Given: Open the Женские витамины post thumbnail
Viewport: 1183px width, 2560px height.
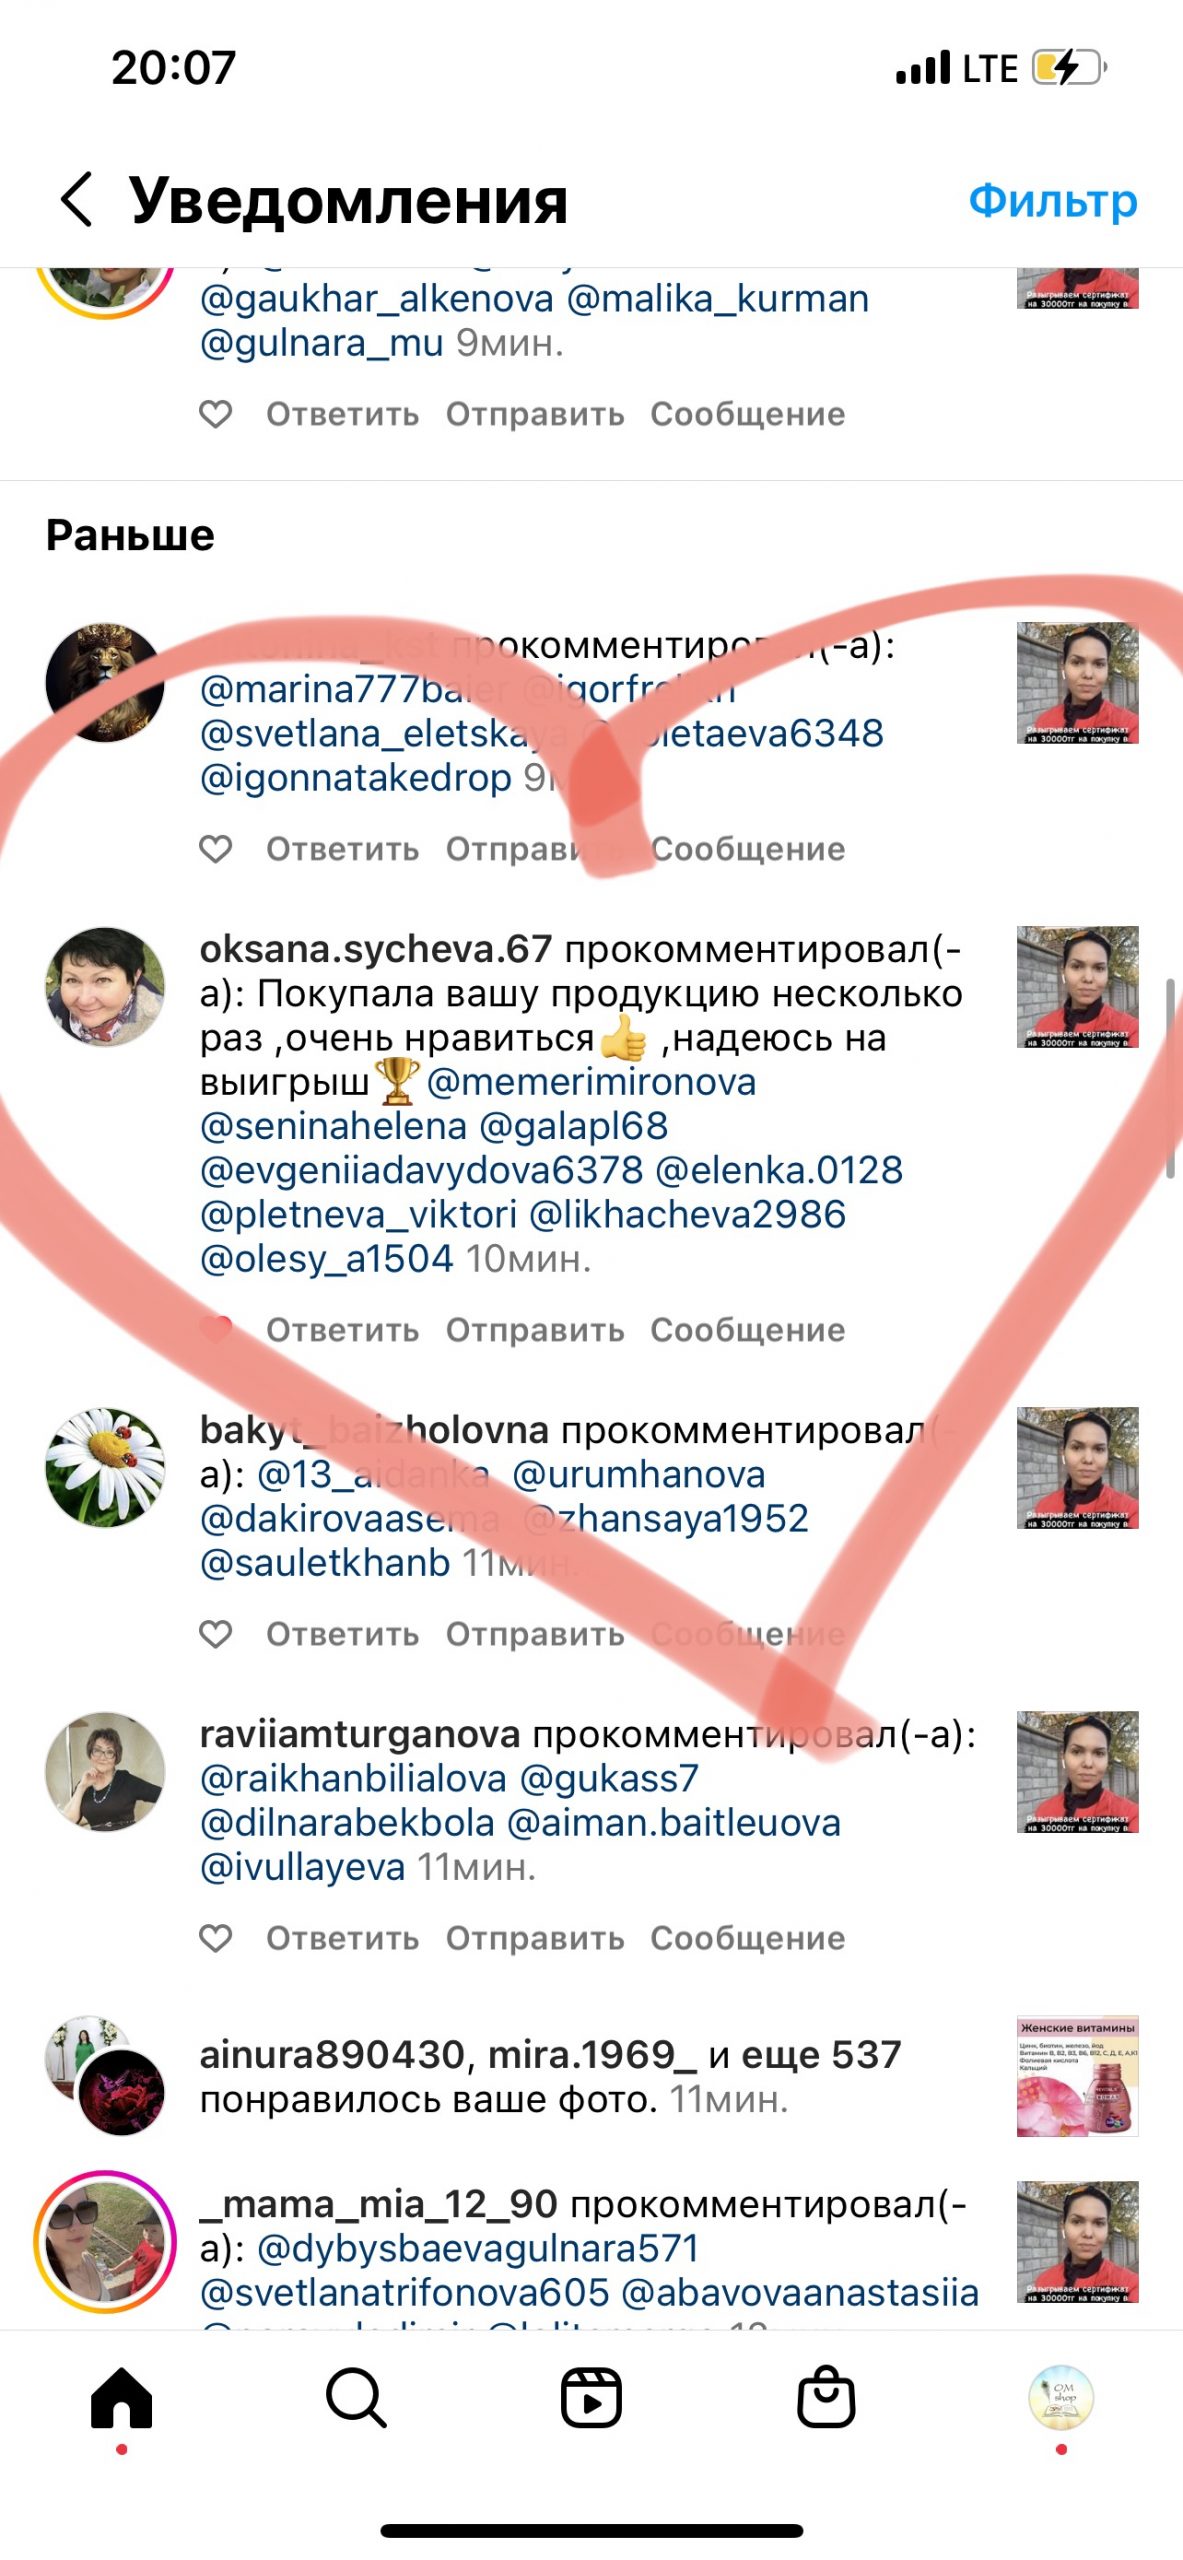Looking at the screenshot, I should (x=1078, y=2076).
